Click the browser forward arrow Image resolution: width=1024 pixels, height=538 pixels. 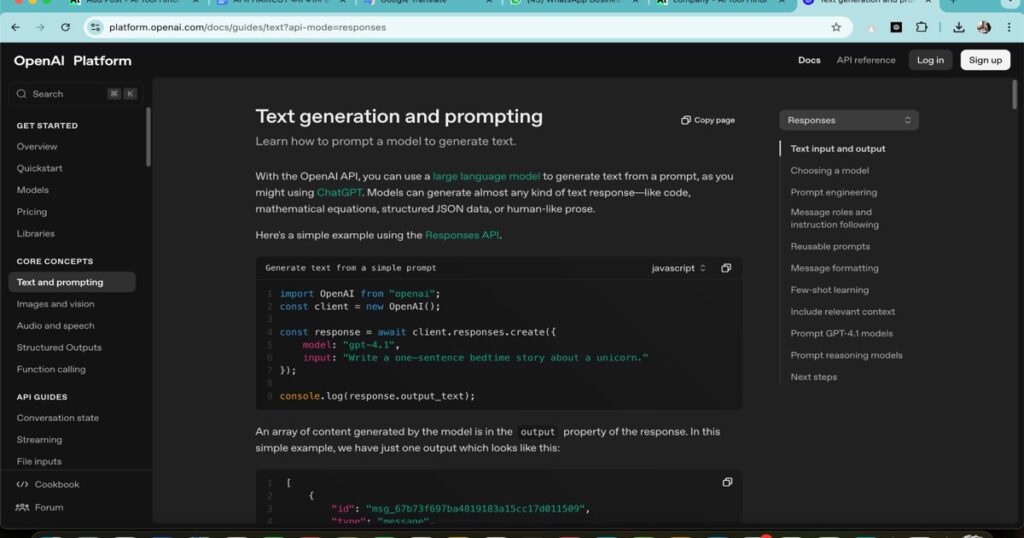click(x=40, y=27)
